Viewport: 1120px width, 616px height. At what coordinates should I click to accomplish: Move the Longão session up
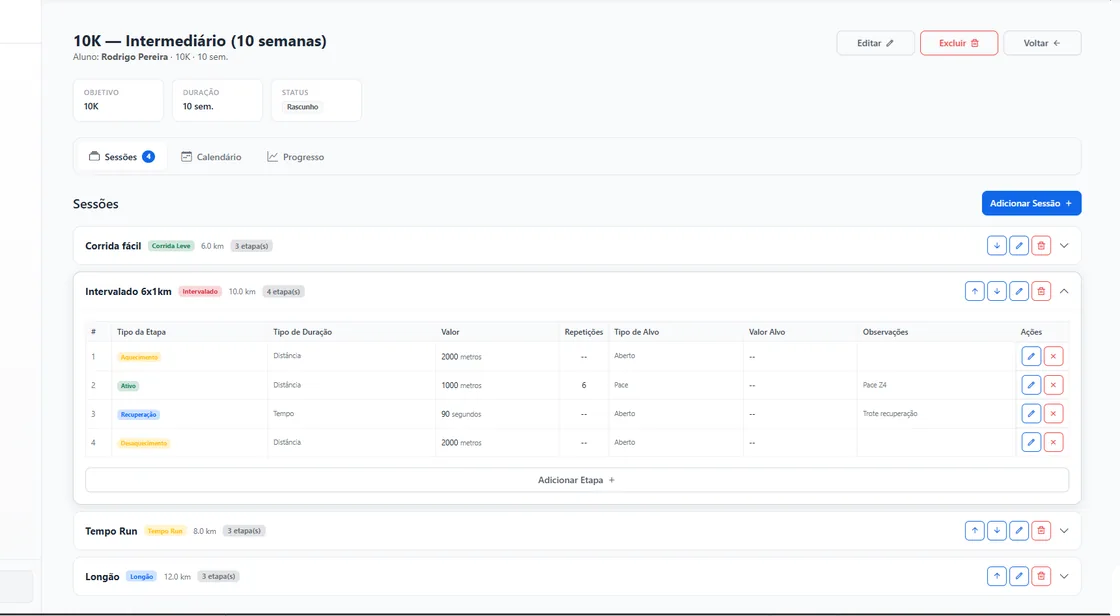click(x=996, y=576)
